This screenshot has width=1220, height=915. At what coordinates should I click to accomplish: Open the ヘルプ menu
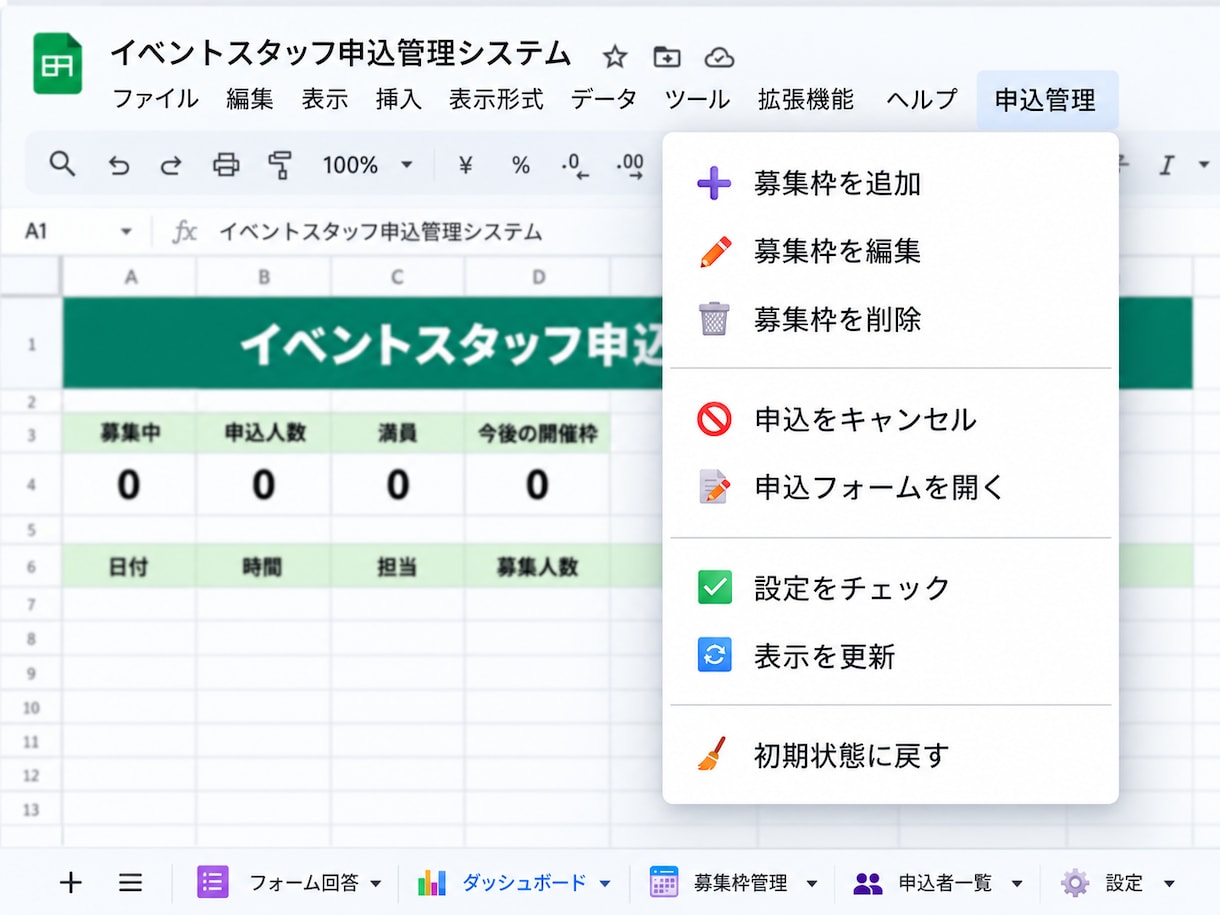[922, 100]
